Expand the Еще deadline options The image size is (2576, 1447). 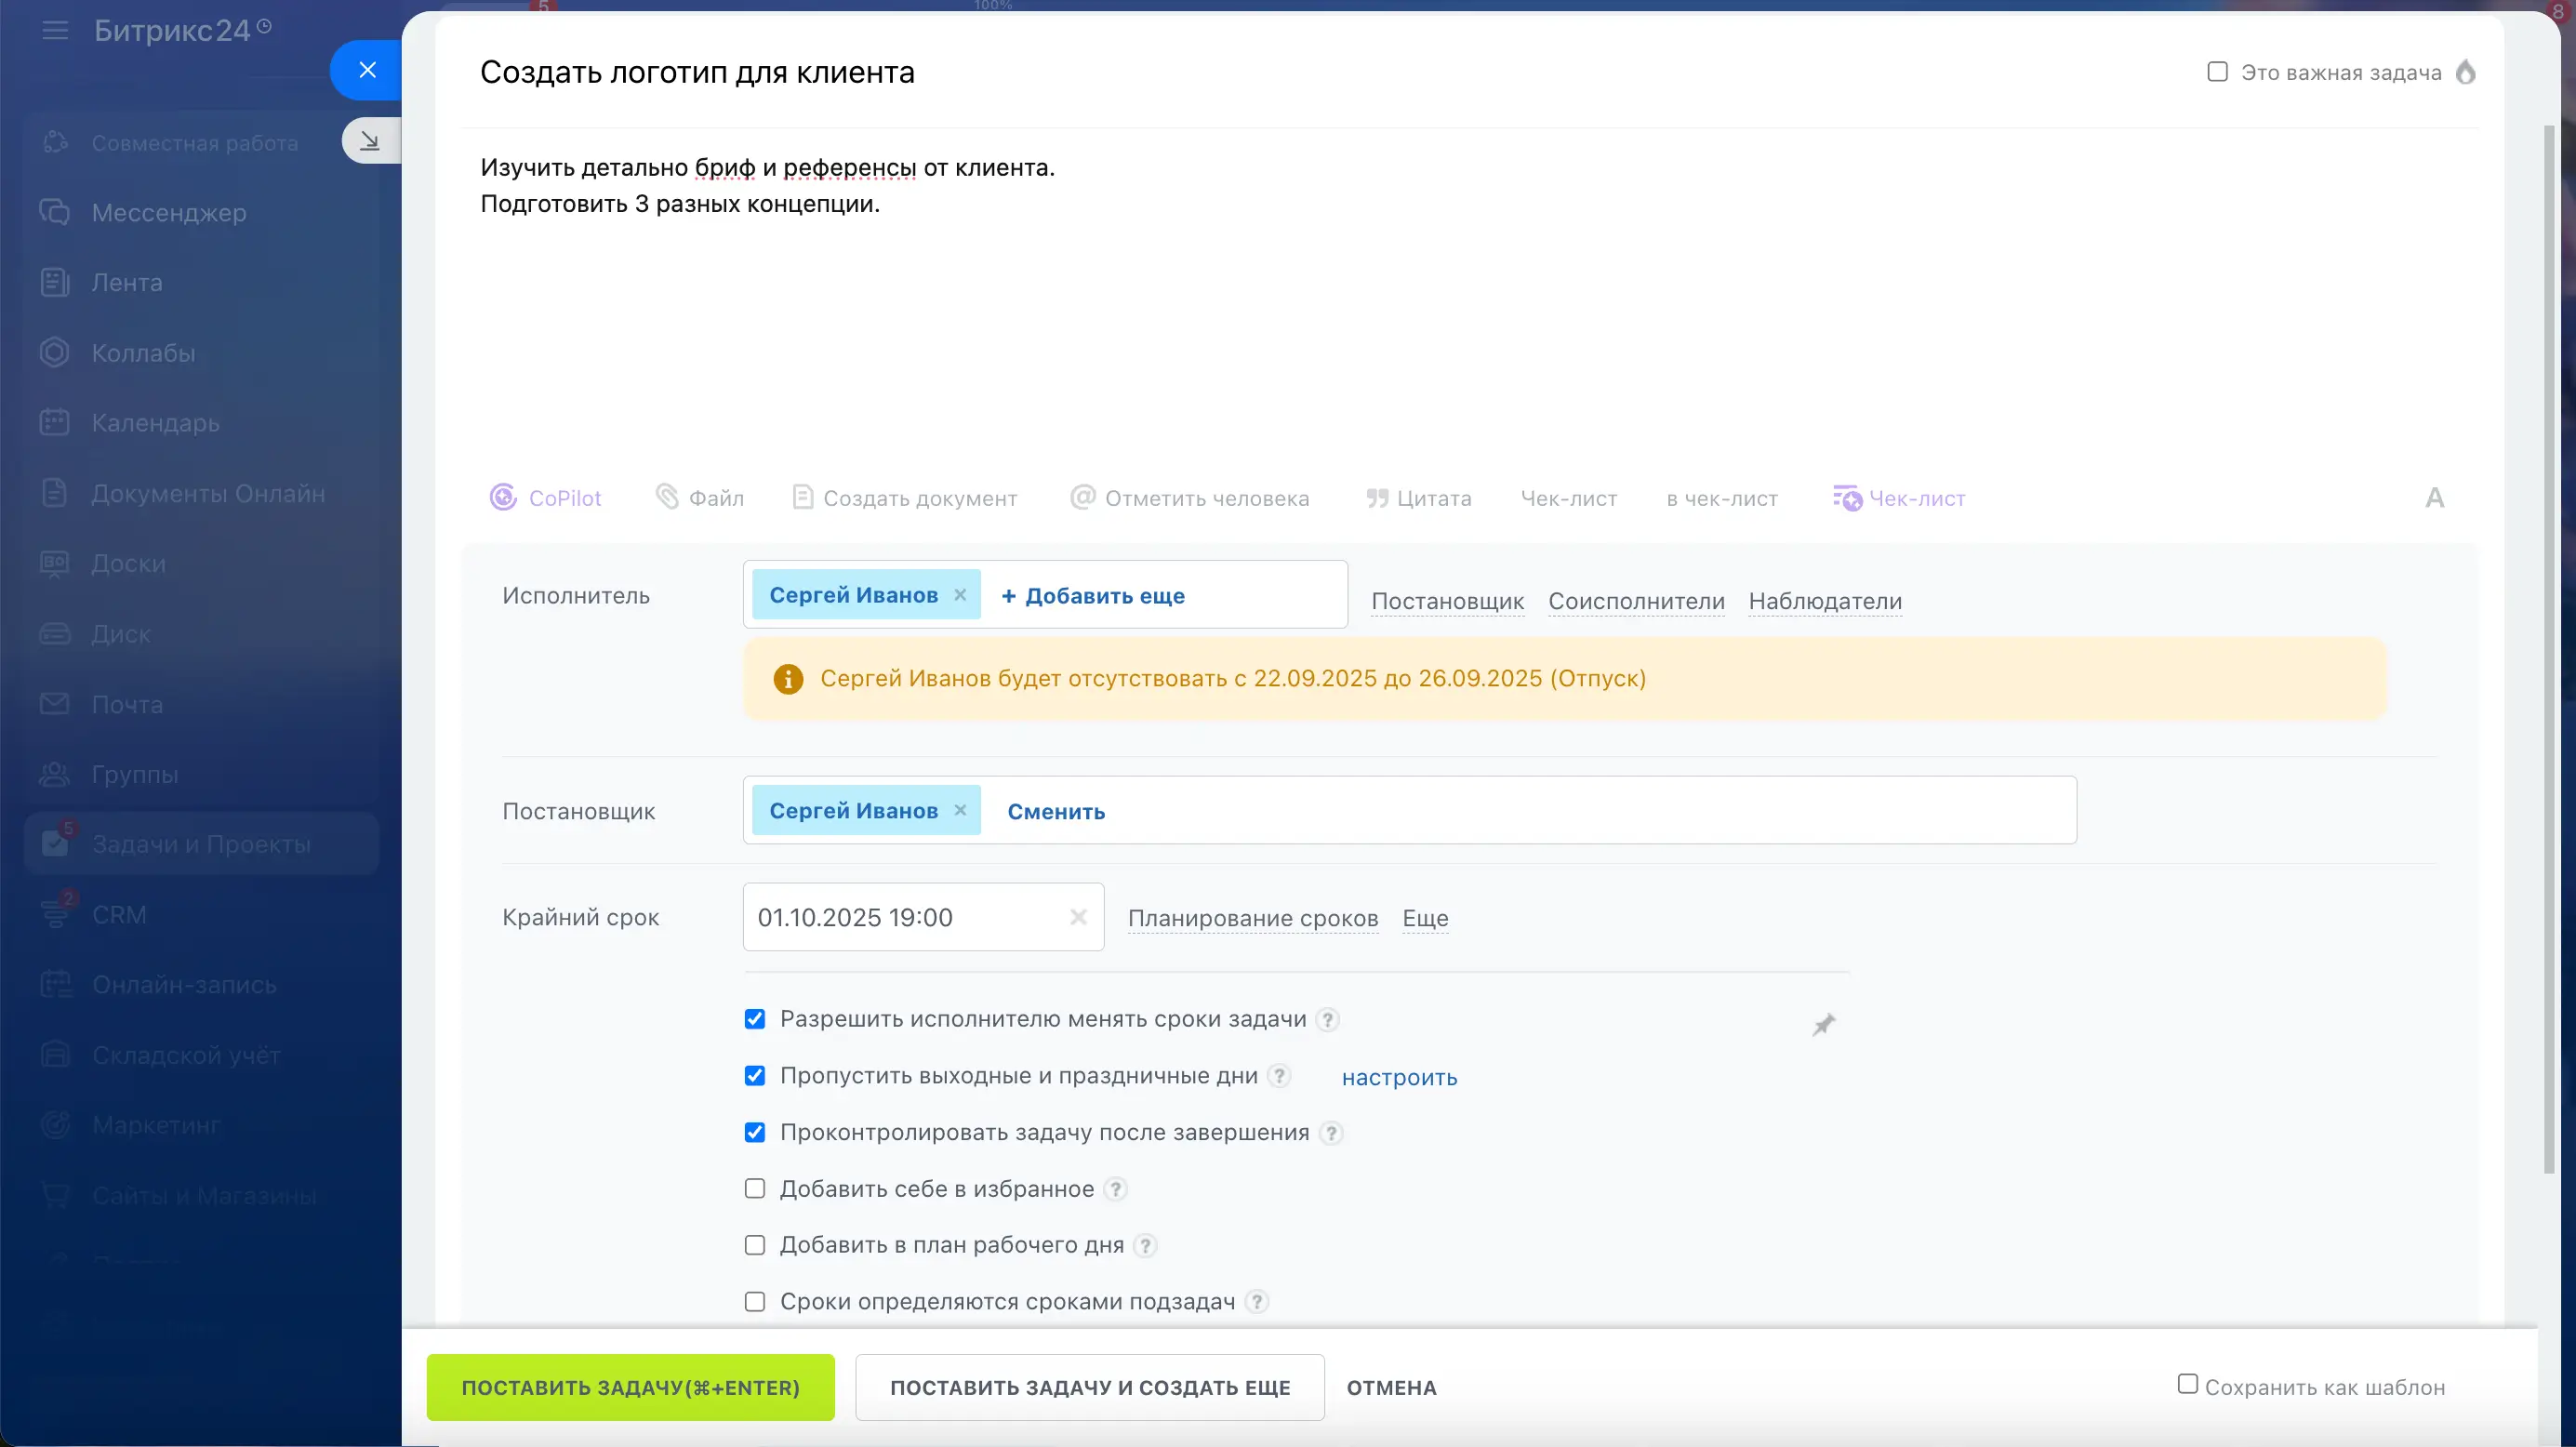(x=1424, y=918)
